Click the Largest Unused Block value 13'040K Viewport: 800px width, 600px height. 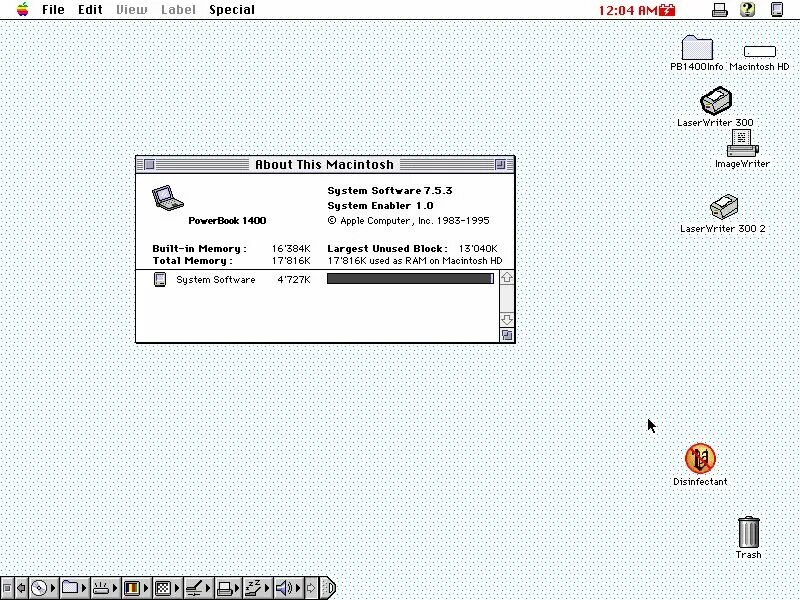(478, 248)
